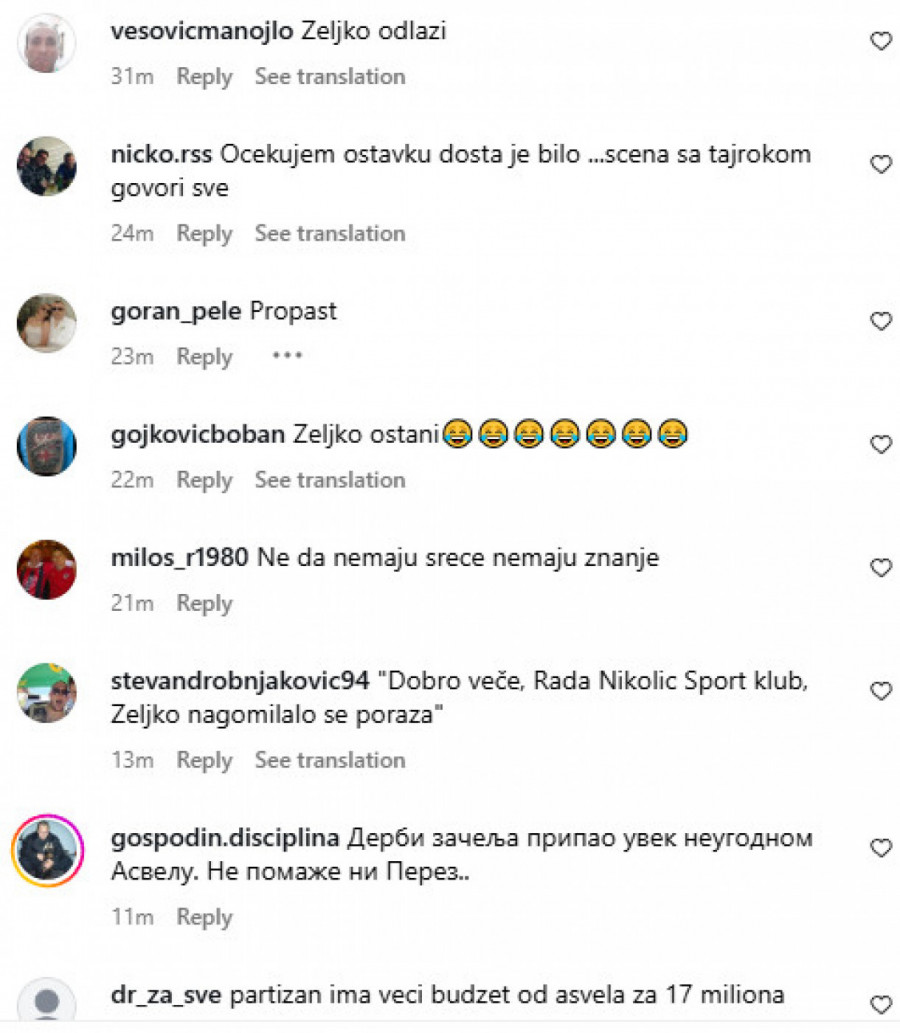This screenshot has width=900, height=1033.
Task: Open gospodin.disciplina's story avatar
Action: [x=47, y=850]
